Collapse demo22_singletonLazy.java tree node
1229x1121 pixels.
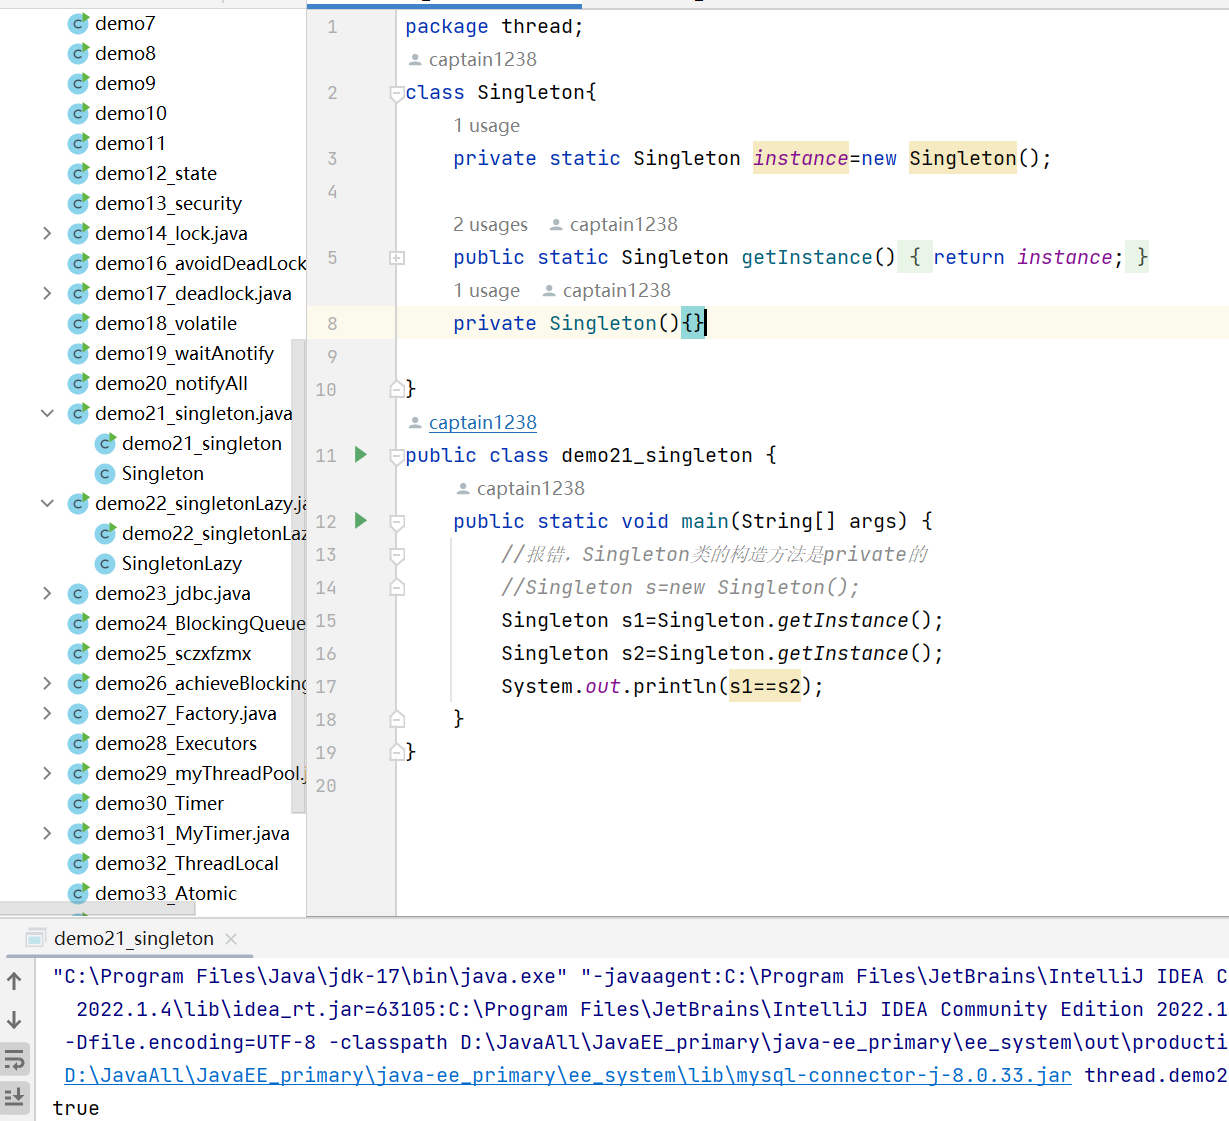coord(47,503)
